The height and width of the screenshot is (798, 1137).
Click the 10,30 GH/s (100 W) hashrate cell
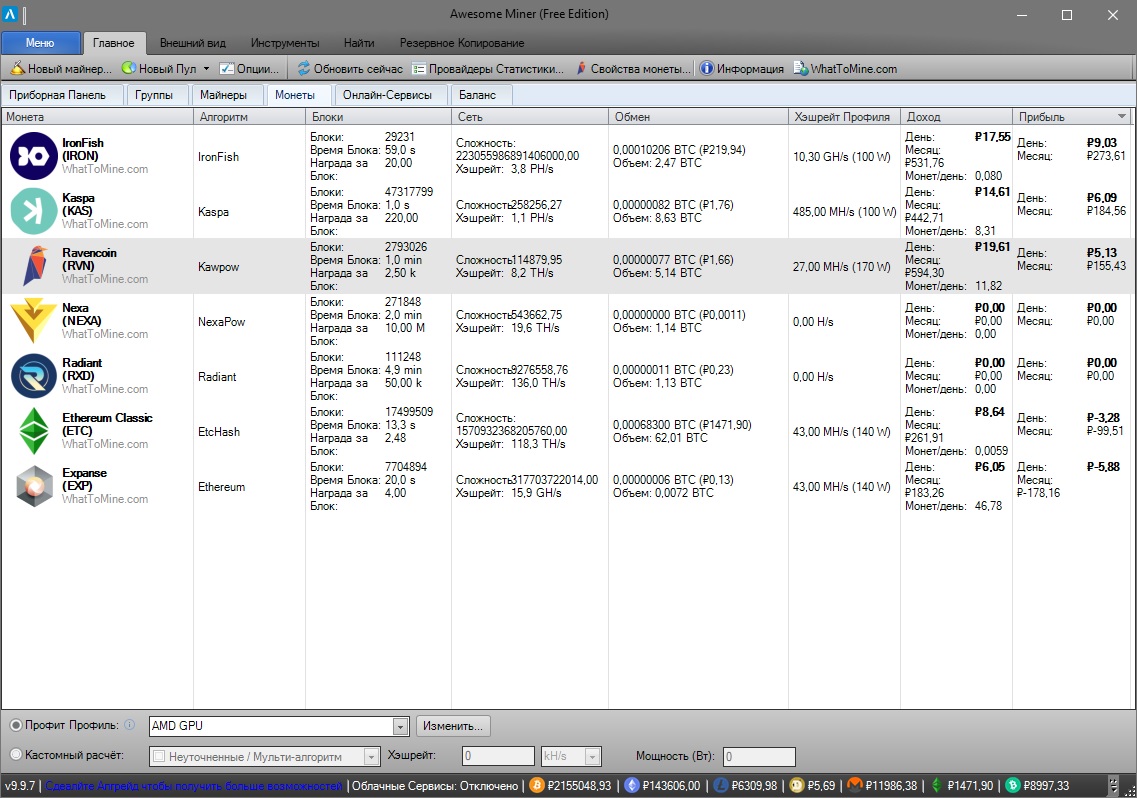click(x=842, y=157)
